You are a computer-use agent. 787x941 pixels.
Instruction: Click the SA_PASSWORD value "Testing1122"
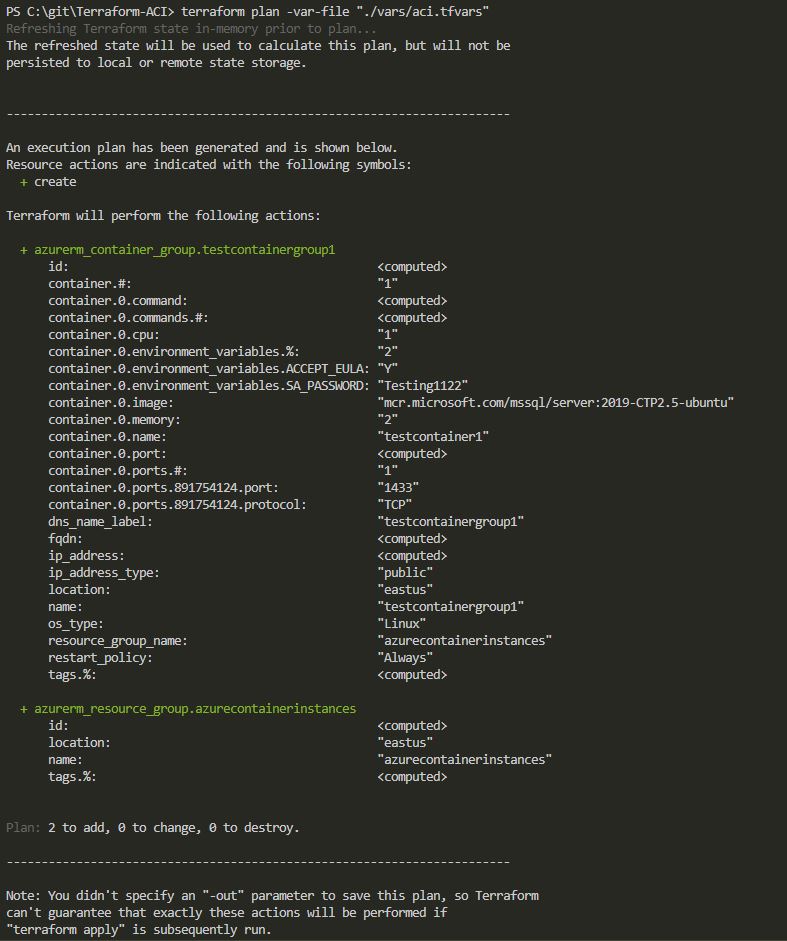coord(423,386)
